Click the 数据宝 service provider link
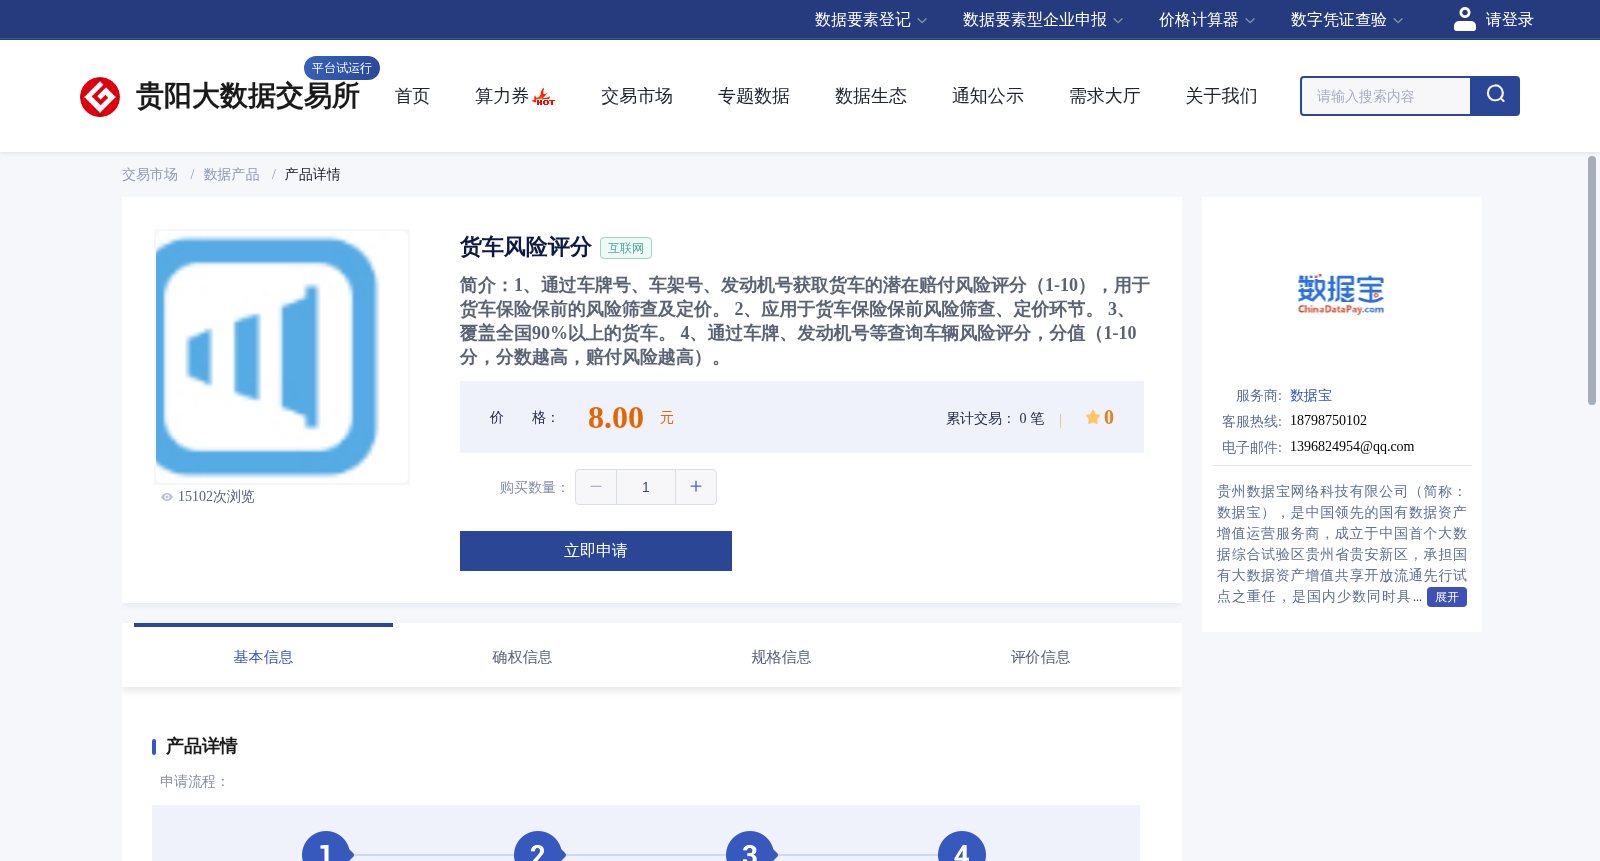Image resolution: width=1600 pixels, height=861 pixels. point(1311,396)
